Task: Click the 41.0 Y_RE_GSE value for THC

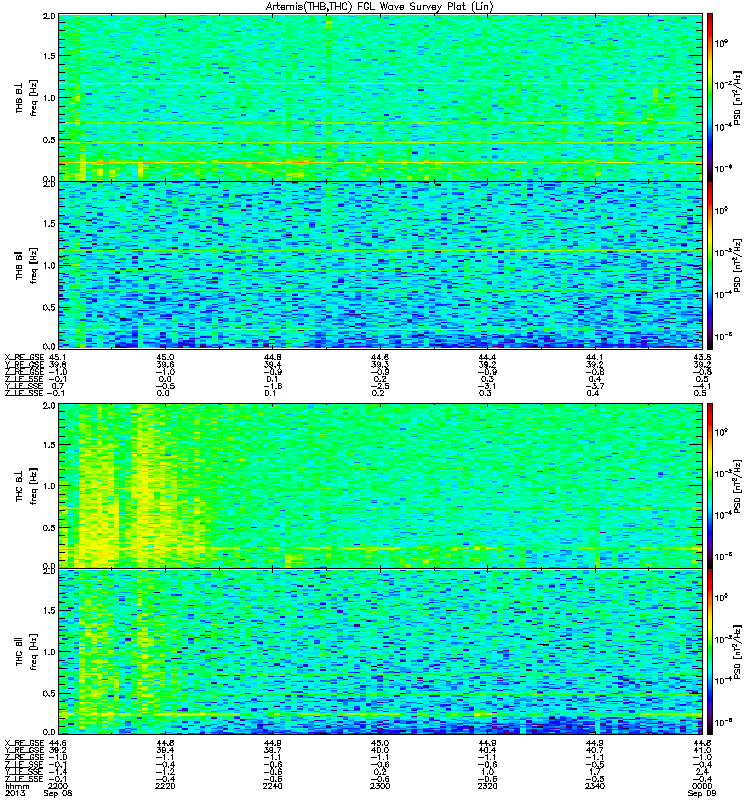Action: (x=702, y=751)
